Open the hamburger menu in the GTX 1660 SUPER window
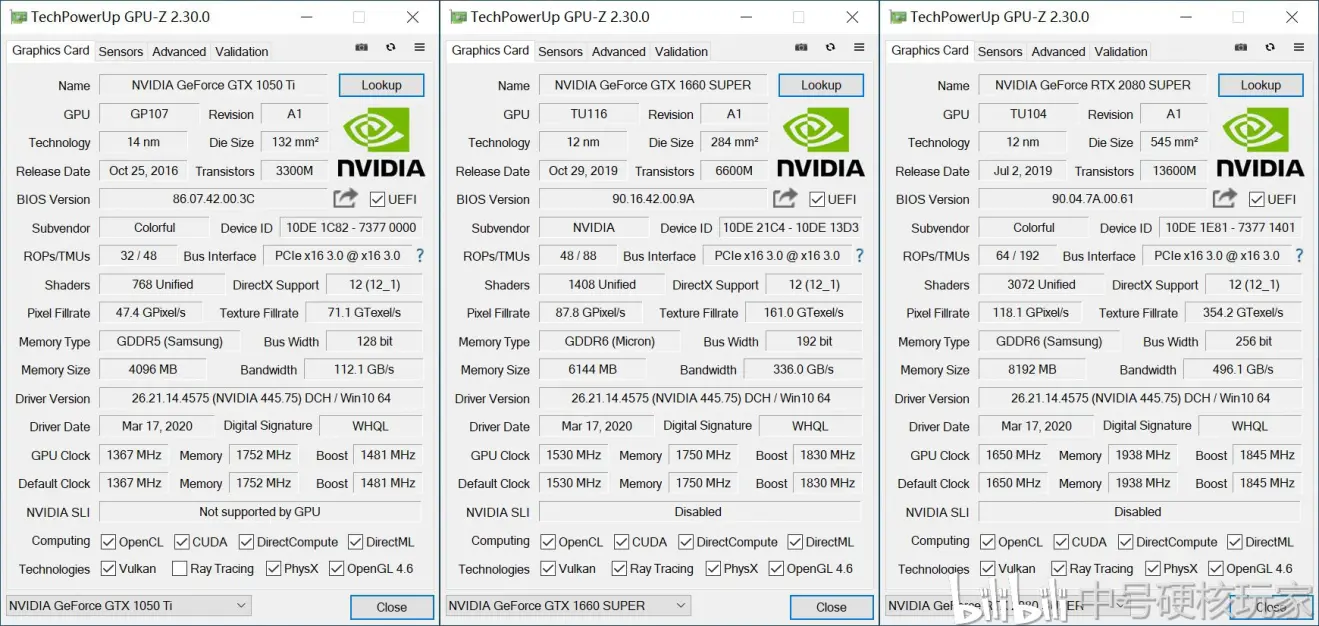 coord(859,47)
